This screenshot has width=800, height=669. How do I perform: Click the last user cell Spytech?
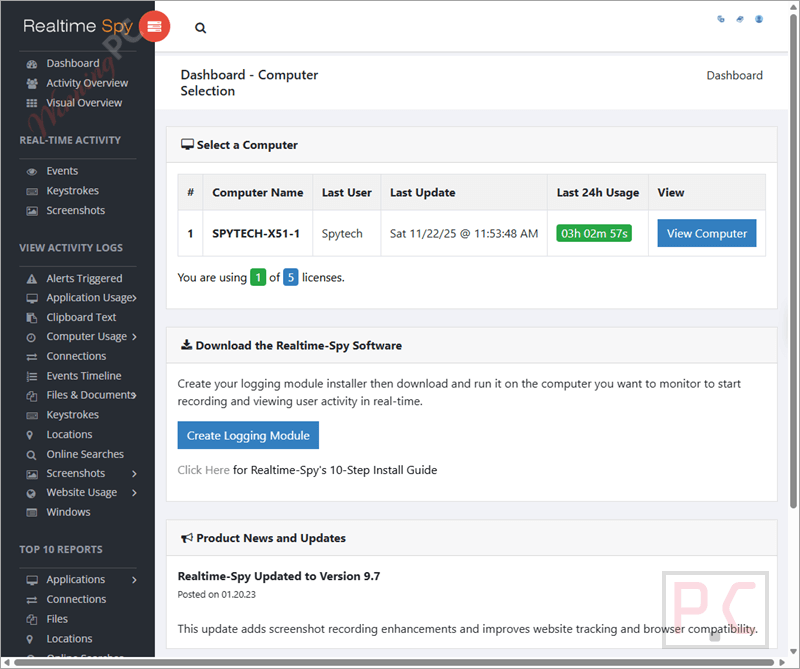click(x=342, y=234)
